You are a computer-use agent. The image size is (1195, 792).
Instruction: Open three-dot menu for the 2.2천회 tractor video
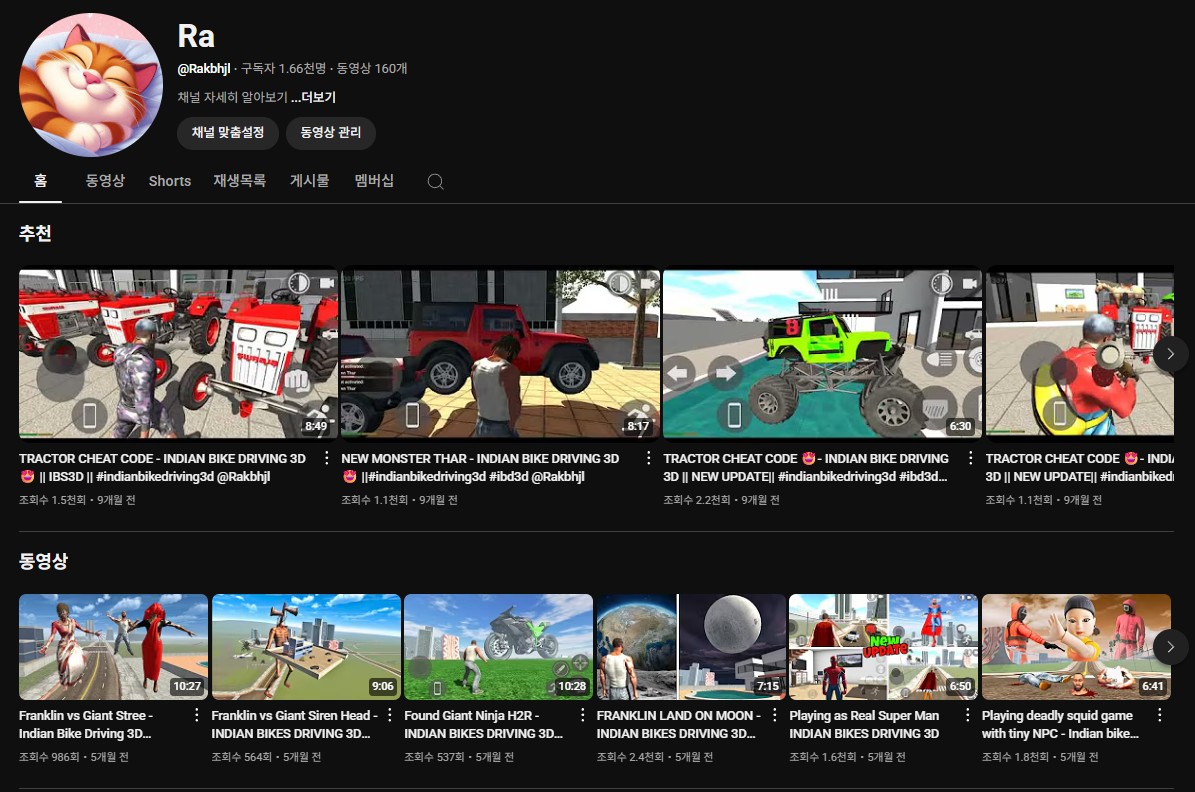click(x=970, y=457)
